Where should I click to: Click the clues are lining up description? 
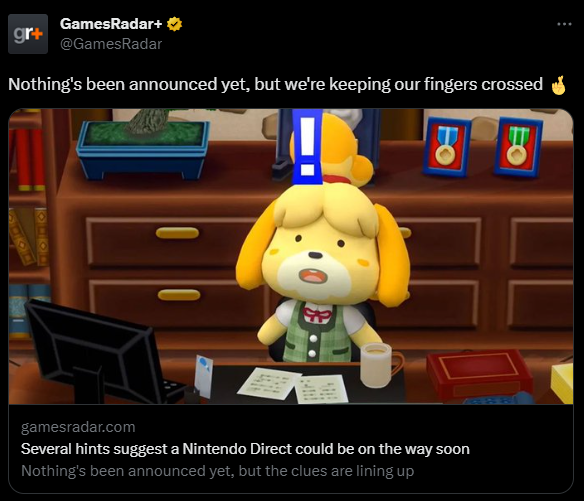click(x=218, y=471)
